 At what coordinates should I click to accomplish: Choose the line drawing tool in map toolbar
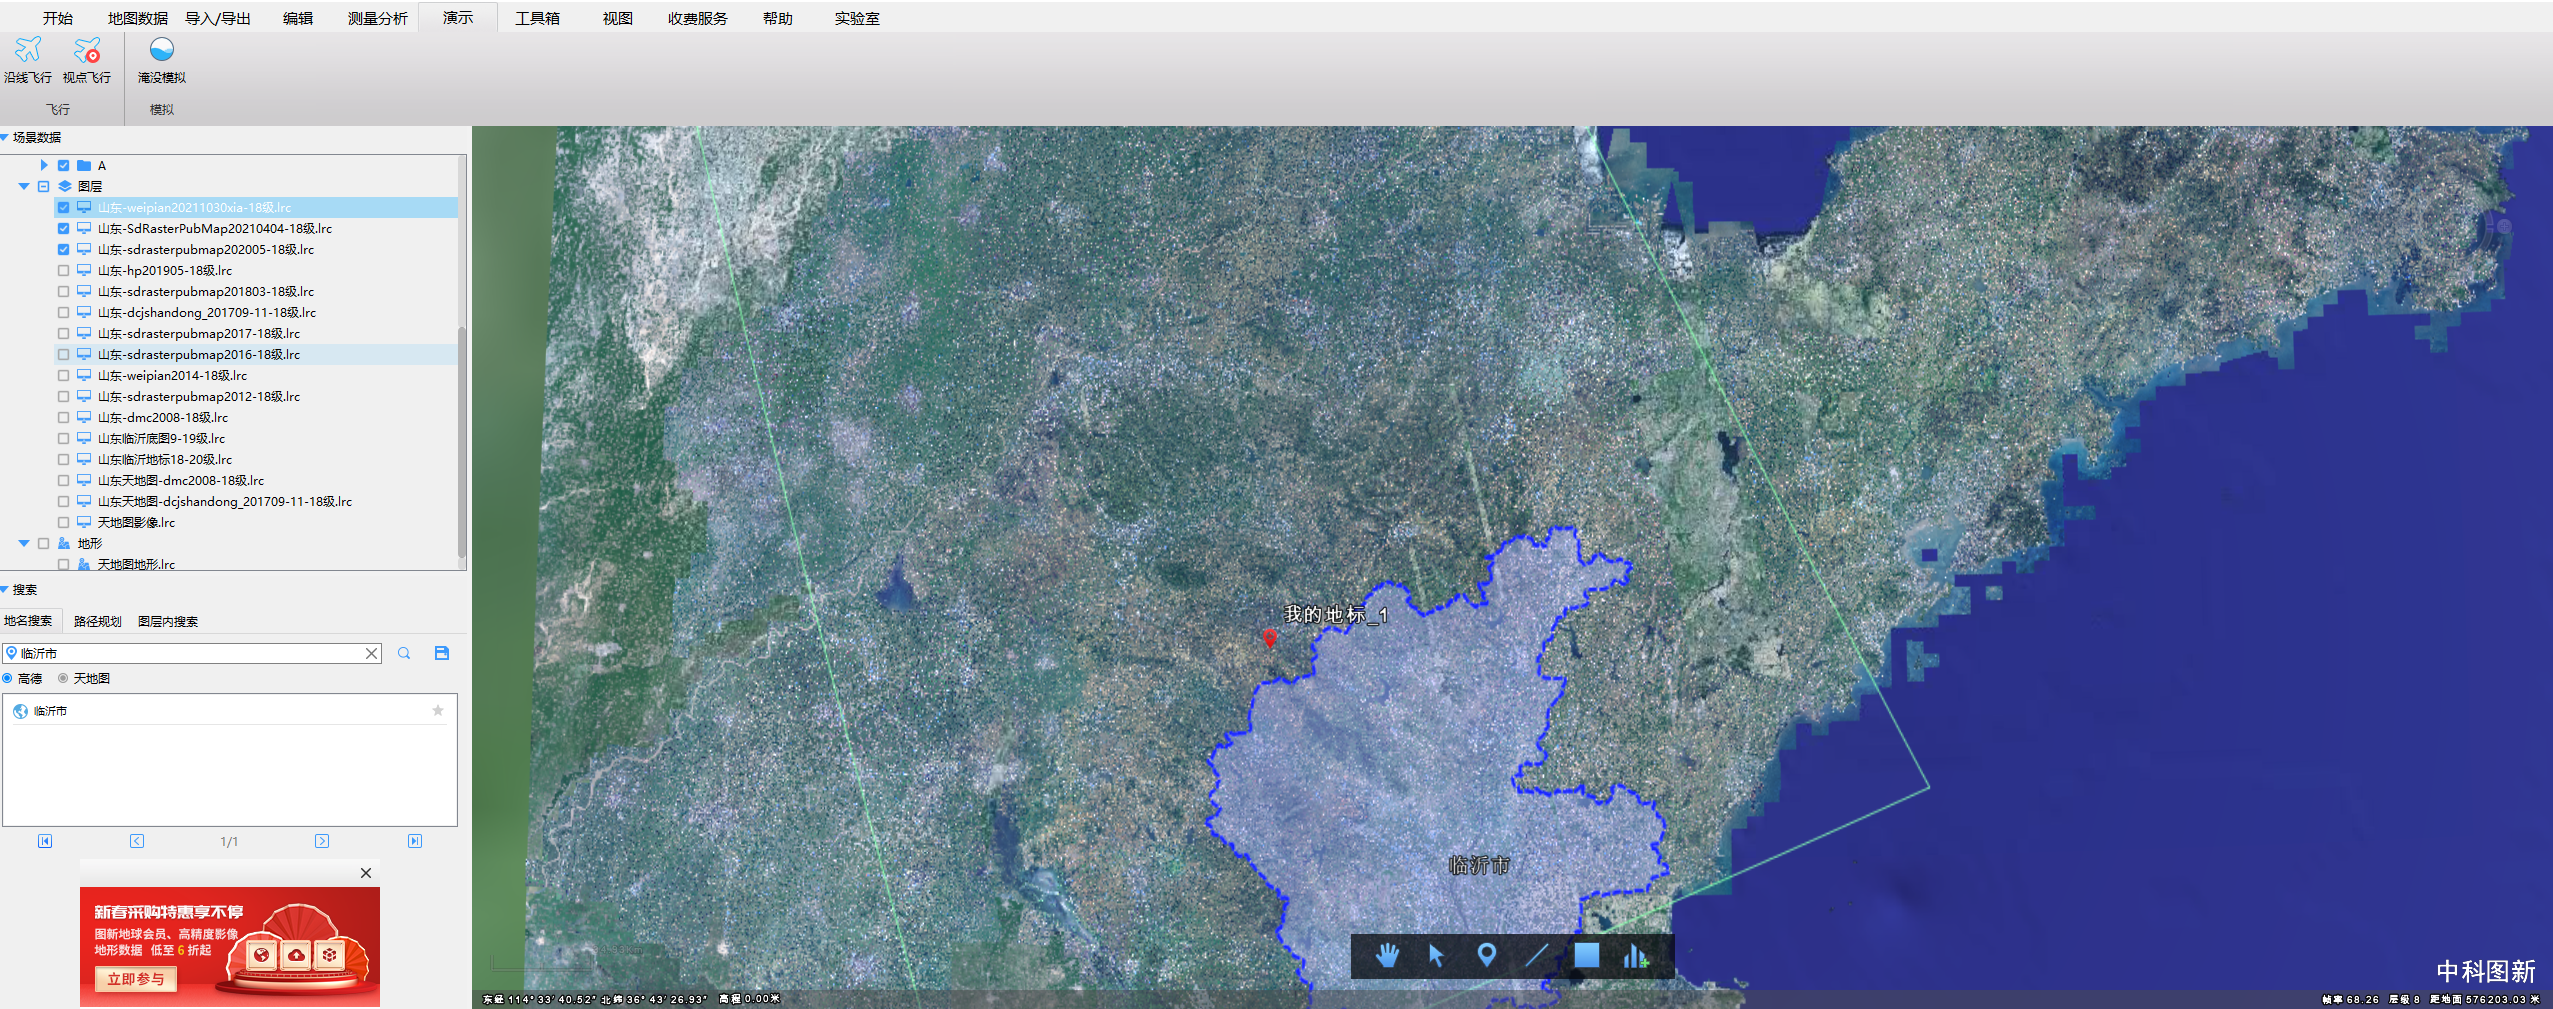1536,956
